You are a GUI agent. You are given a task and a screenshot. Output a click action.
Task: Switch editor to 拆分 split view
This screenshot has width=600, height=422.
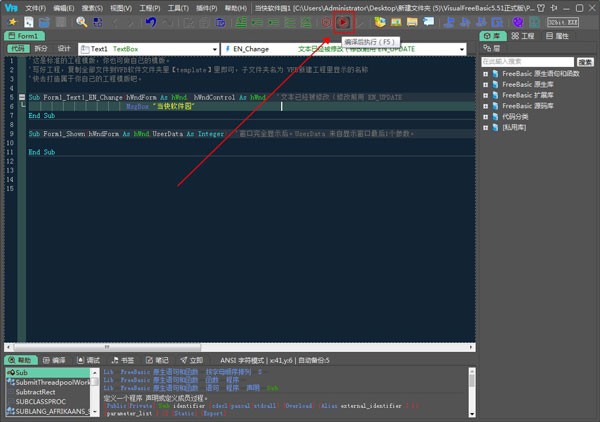click(x=40, y=48)
